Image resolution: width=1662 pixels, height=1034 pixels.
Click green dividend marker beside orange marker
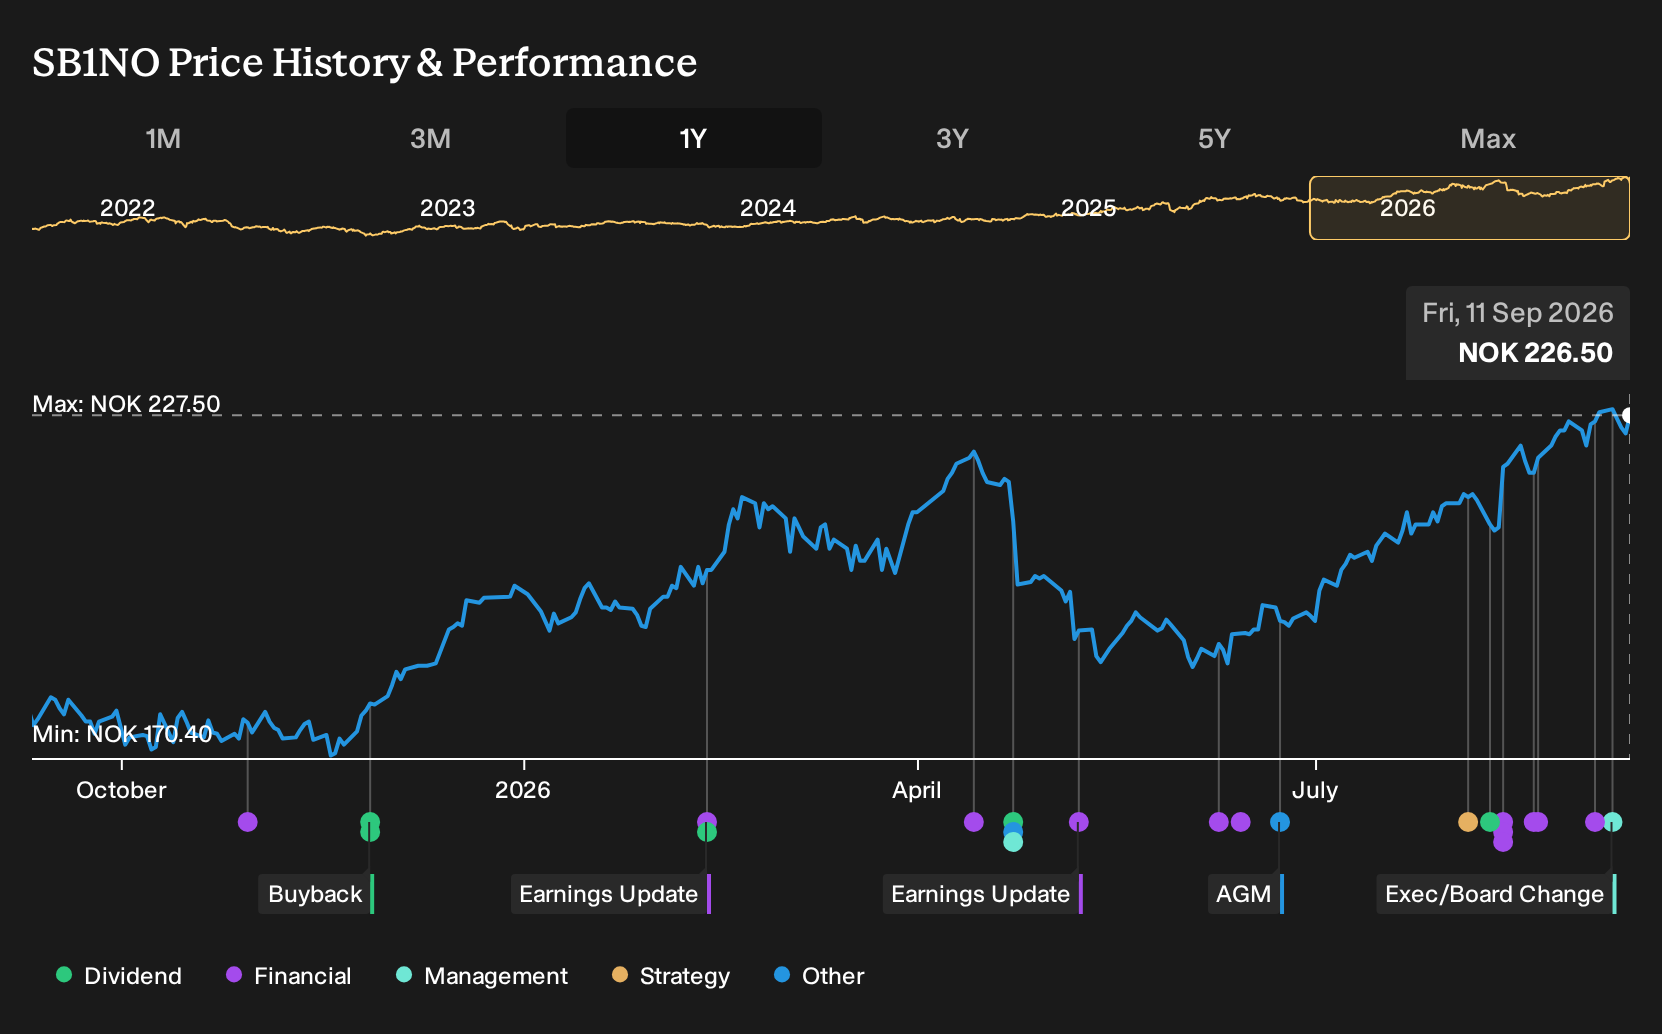(1490, 822)
